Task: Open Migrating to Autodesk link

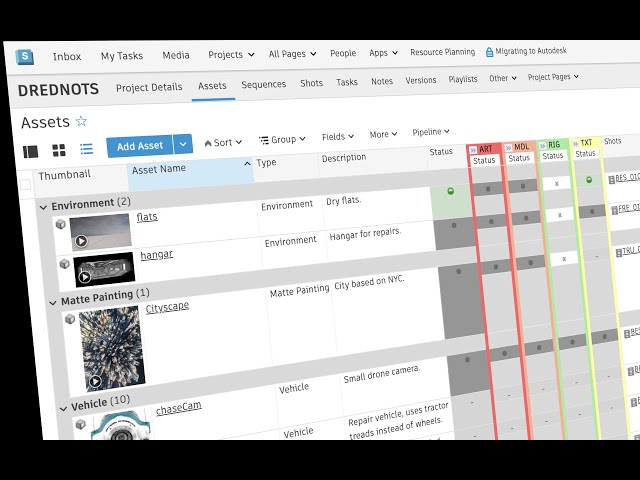Action: point(531,51)
